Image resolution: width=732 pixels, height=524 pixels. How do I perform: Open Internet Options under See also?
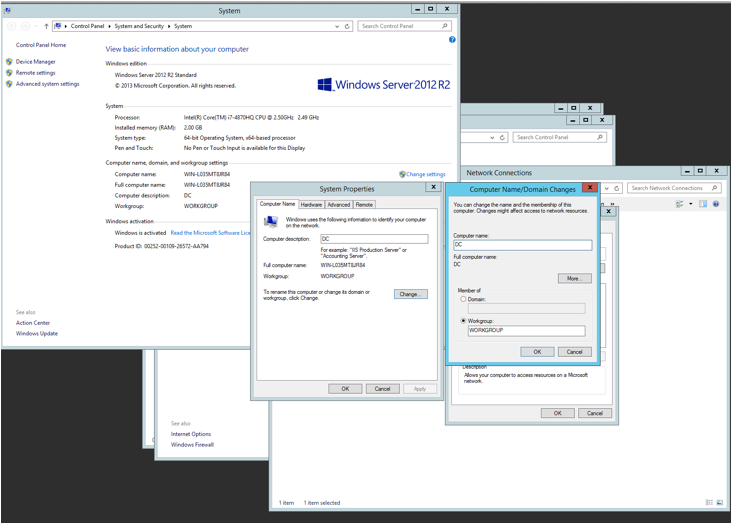coord(191,434)
